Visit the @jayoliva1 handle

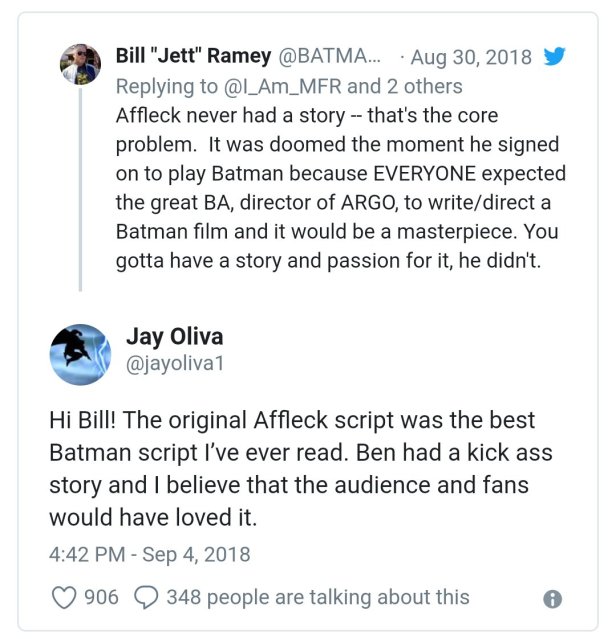click(x=175, y=365)
